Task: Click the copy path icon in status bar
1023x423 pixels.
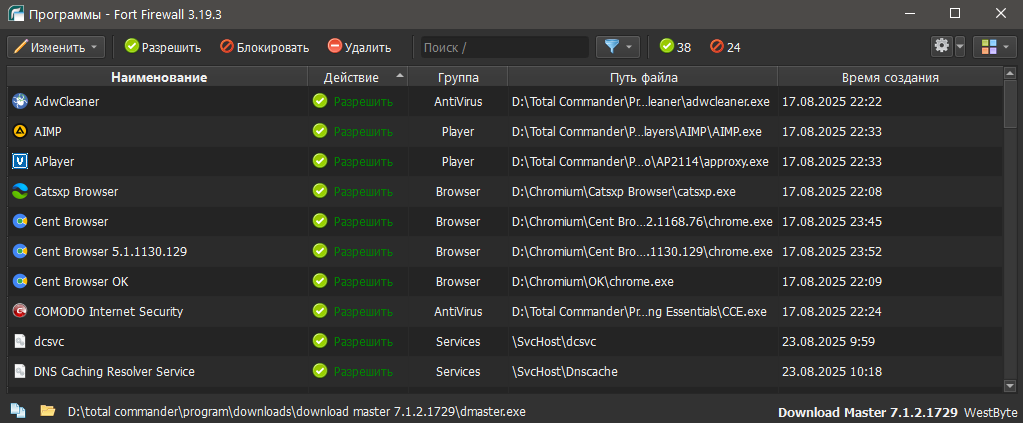Action: 18,411
